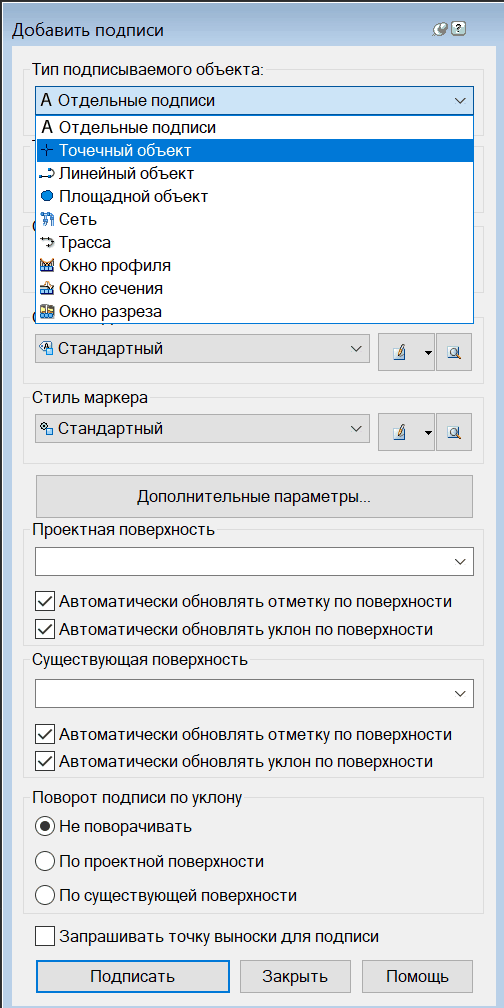Screen dimensions: 504x1008
Task: Click the Подписать button
Action: (132, 976)
